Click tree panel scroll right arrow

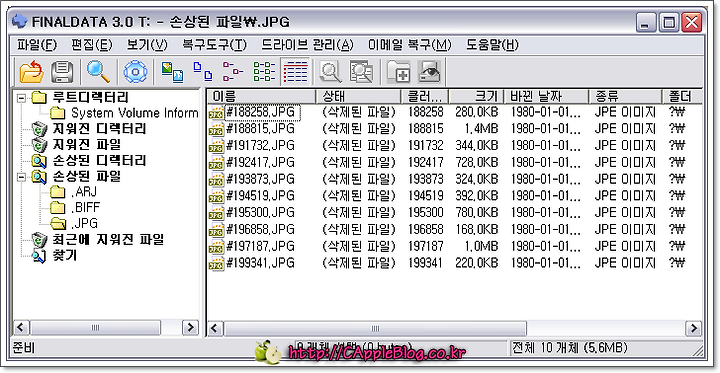(x=191, y=328)
